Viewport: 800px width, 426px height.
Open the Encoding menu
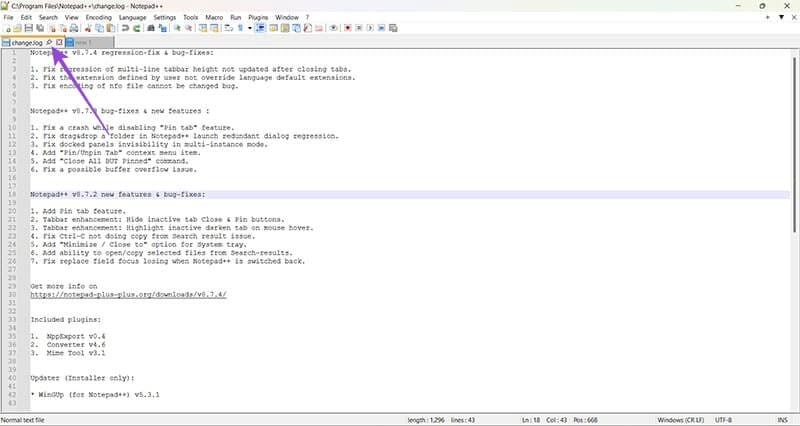pyautogui.click(x=98, y=17)
